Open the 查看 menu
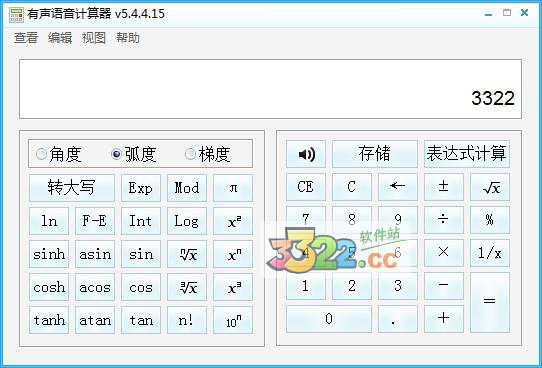The image size is (542, 368). tap(26, 38)
